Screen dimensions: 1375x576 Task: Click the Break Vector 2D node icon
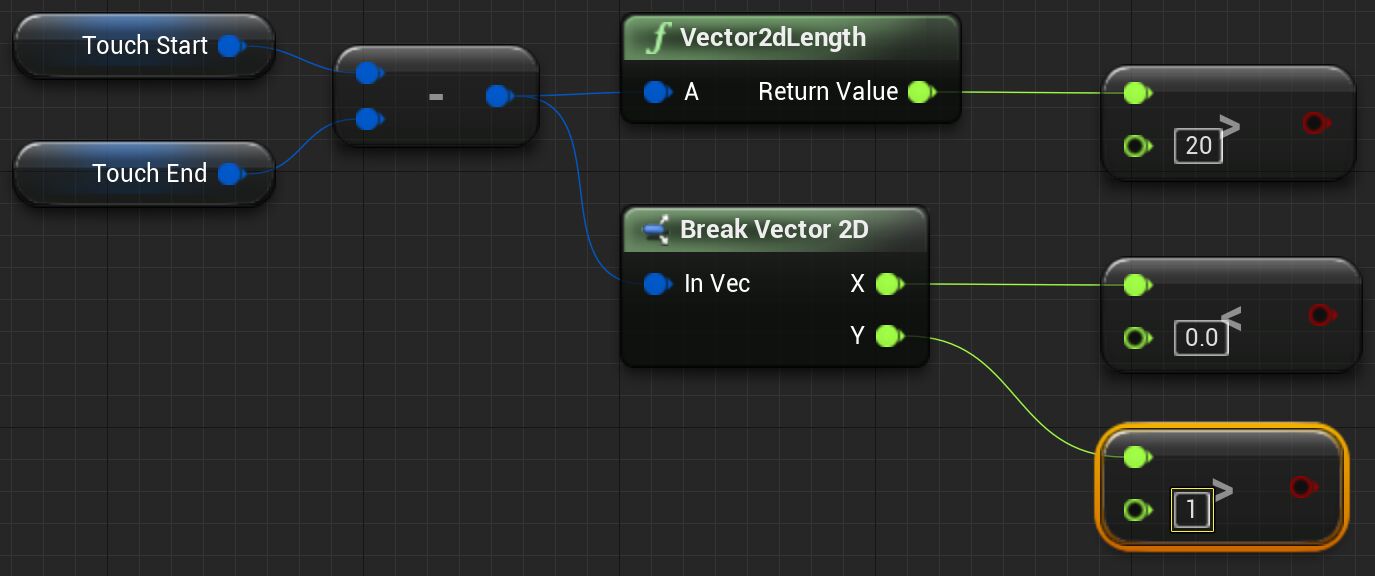coord(656,231)
